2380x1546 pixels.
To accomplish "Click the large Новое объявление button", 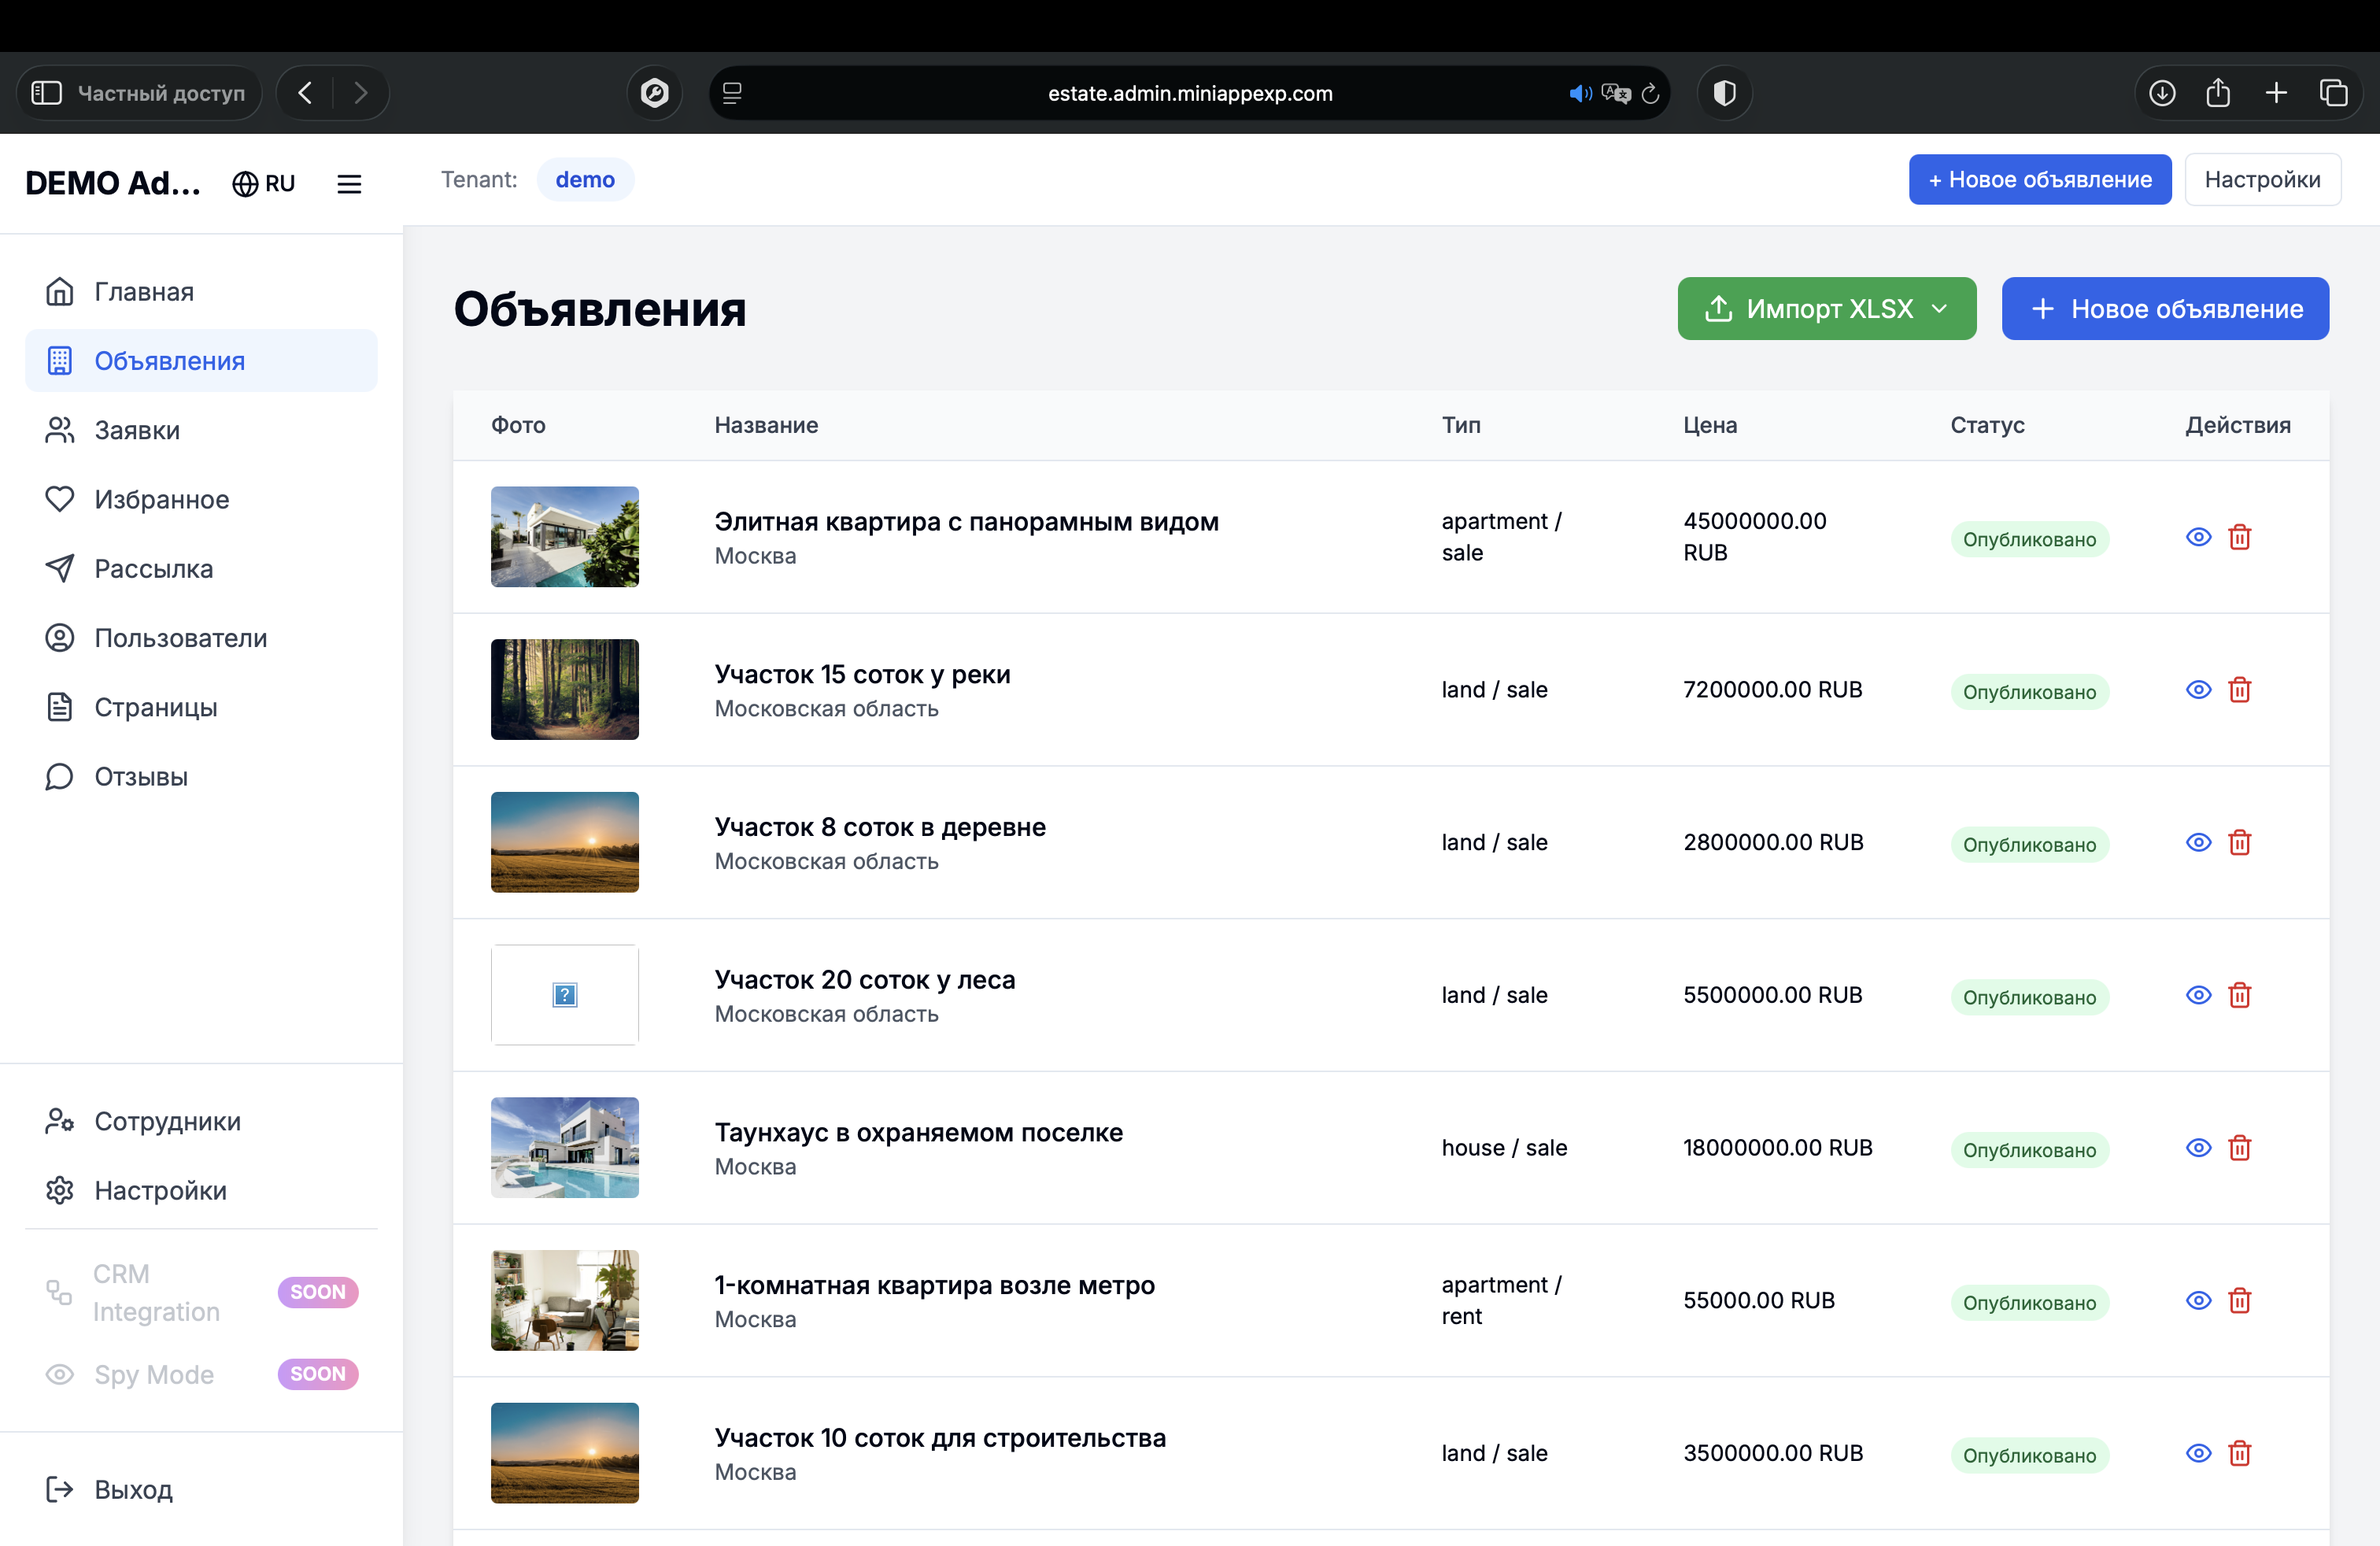I will pos(2165,309).
